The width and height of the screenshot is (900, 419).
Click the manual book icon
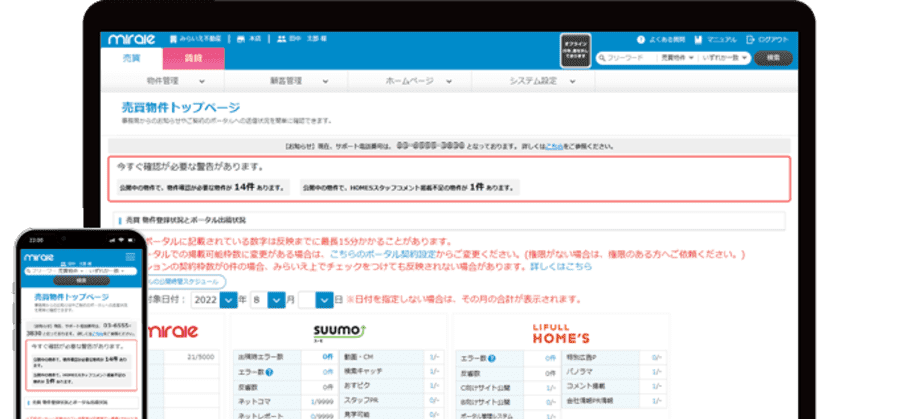click(699, 40)
